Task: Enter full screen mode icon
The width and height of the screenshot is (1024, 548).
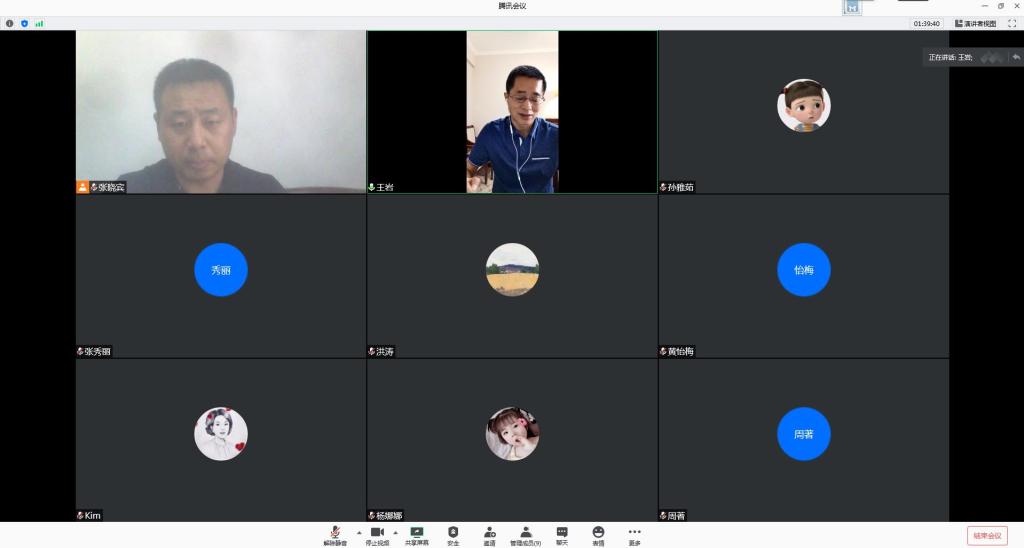Action: pyautogui.click(x=1012, y=23)
